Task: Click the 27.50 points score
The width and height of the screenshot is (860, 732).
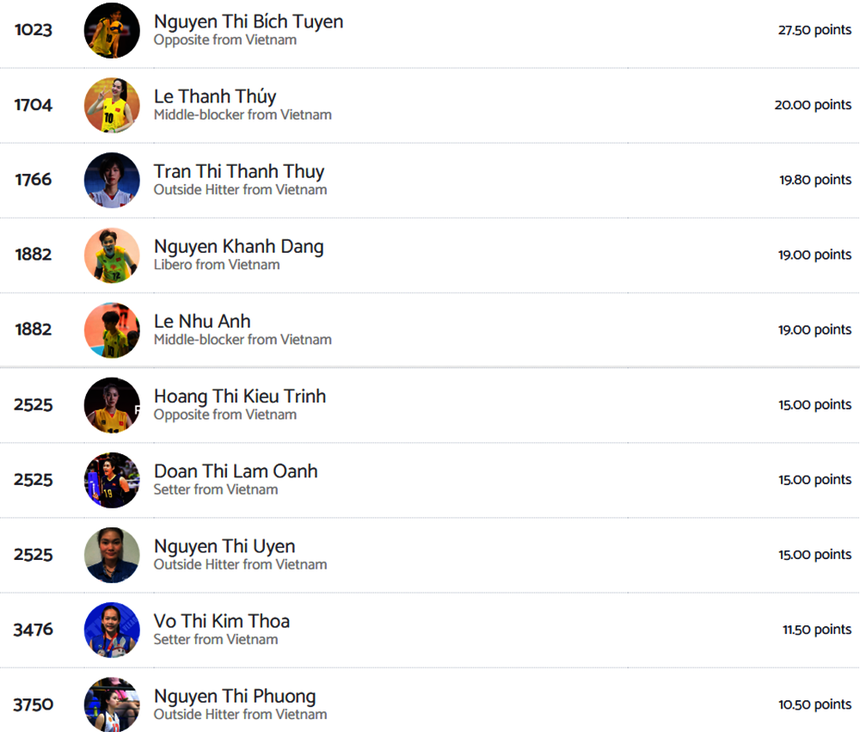Action: click(814, 30)
